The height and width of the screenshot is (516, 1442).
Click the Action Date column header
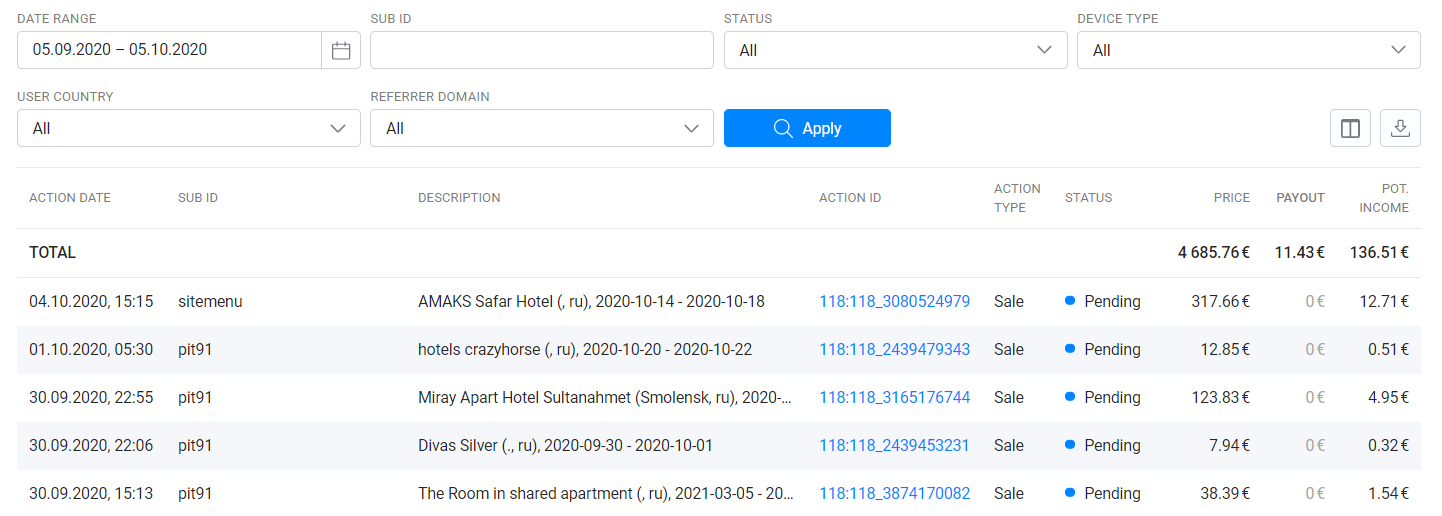(x=70, y=198)
